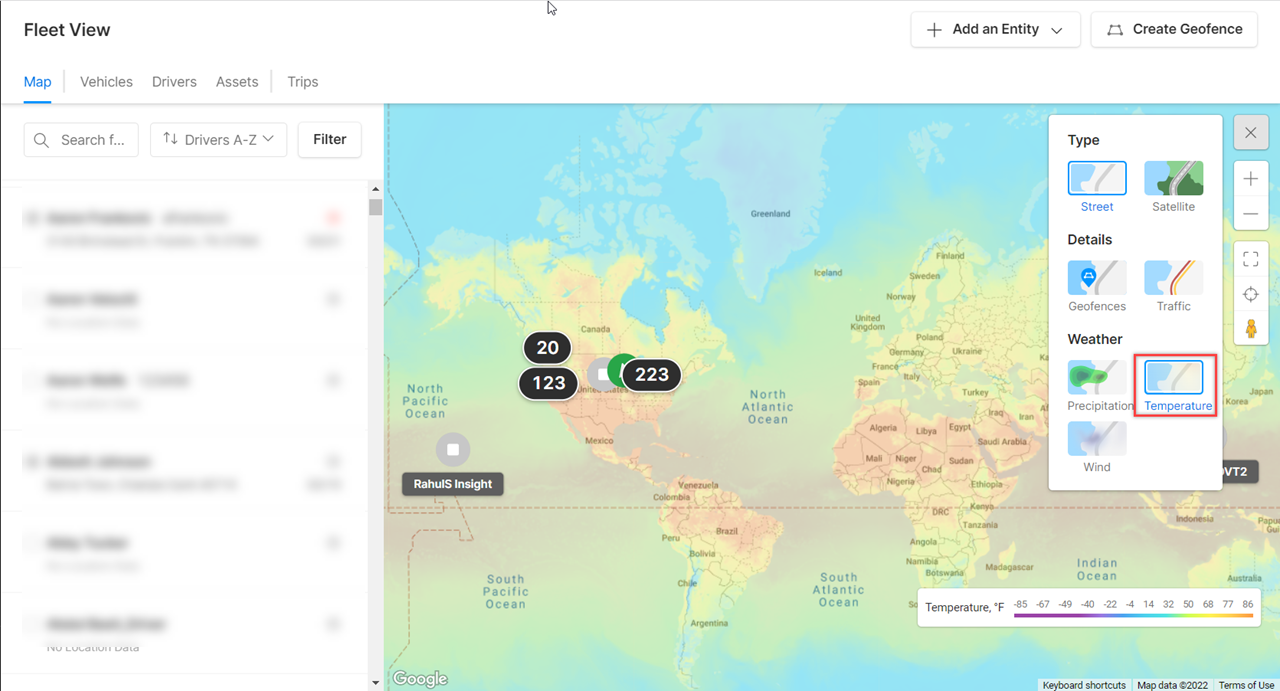Viewport: 1280px width, 691px height.
Task: Click the 20 cluster marker
Action: [x=547, y=348]
